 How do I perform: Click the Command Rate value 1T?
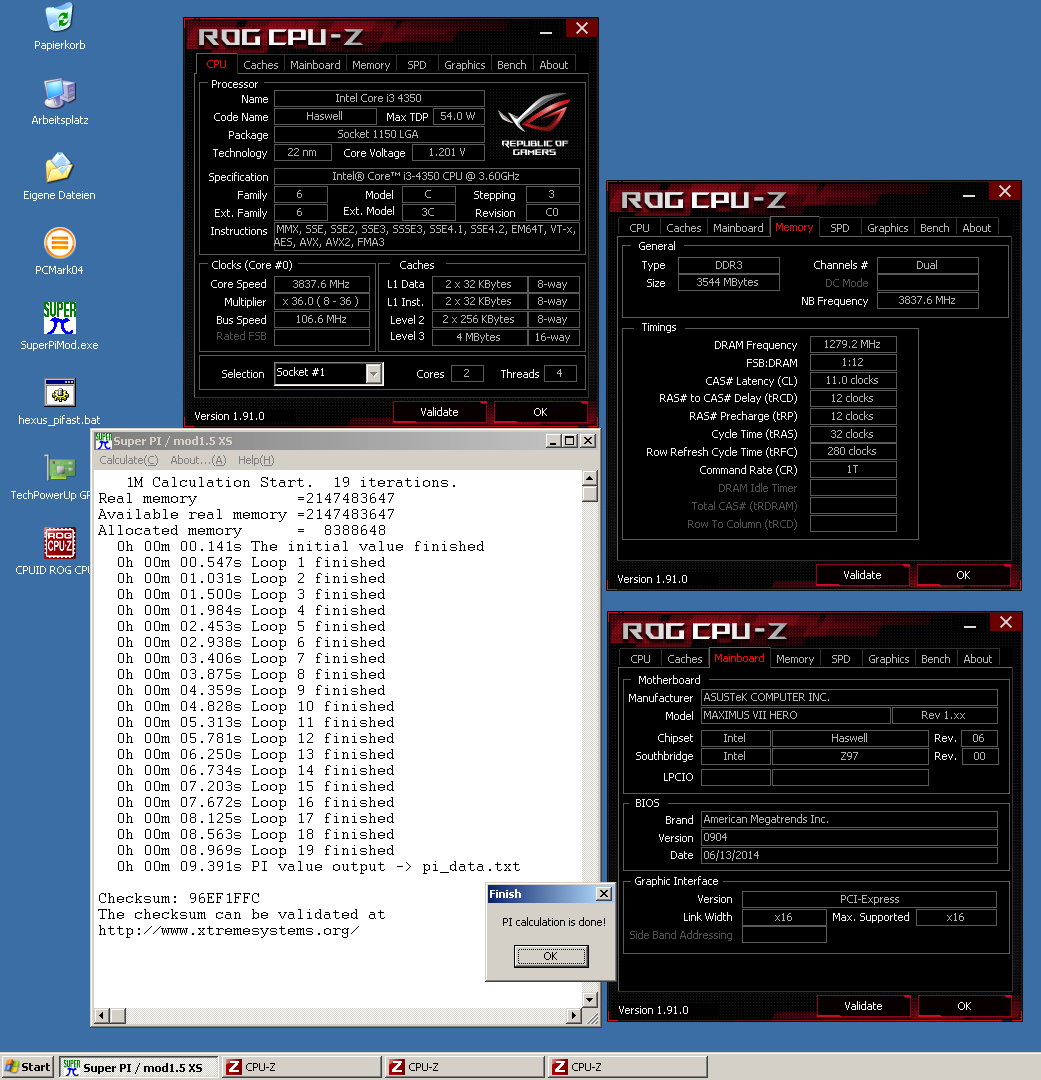[852, 470]
